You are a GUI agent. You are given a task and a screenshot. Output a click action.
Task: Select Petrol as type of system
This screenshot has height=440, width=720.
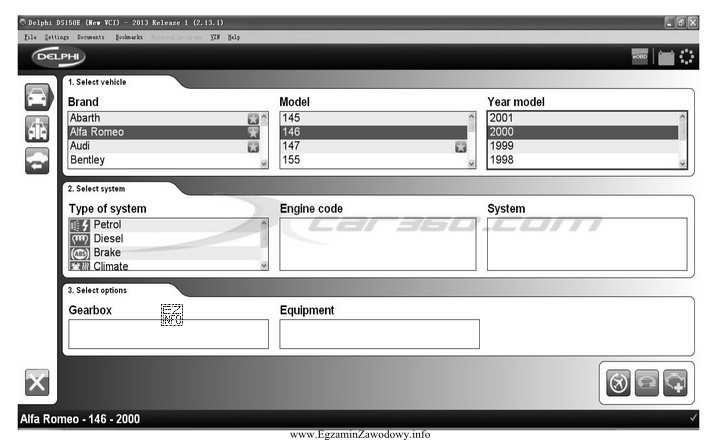[x=164, y=225]
